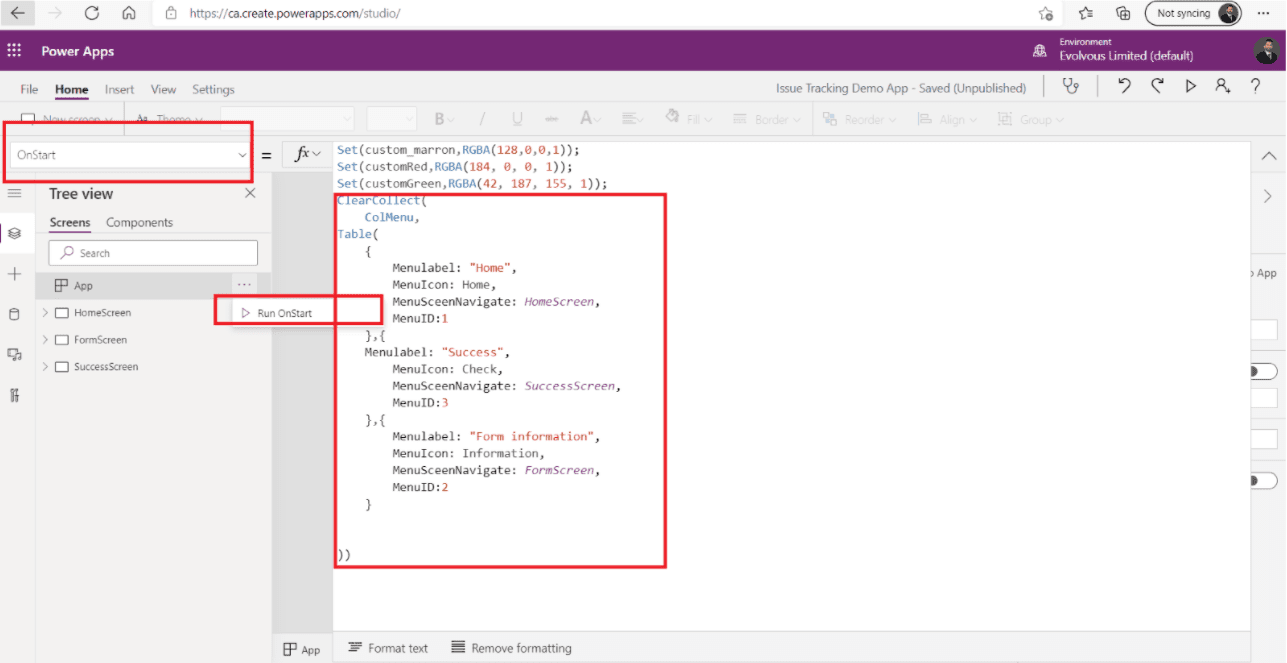Viewport: 1287px width, 663px height.
Task: Collapse the formula bar chevron
Action: click(x=1268, y=156)
